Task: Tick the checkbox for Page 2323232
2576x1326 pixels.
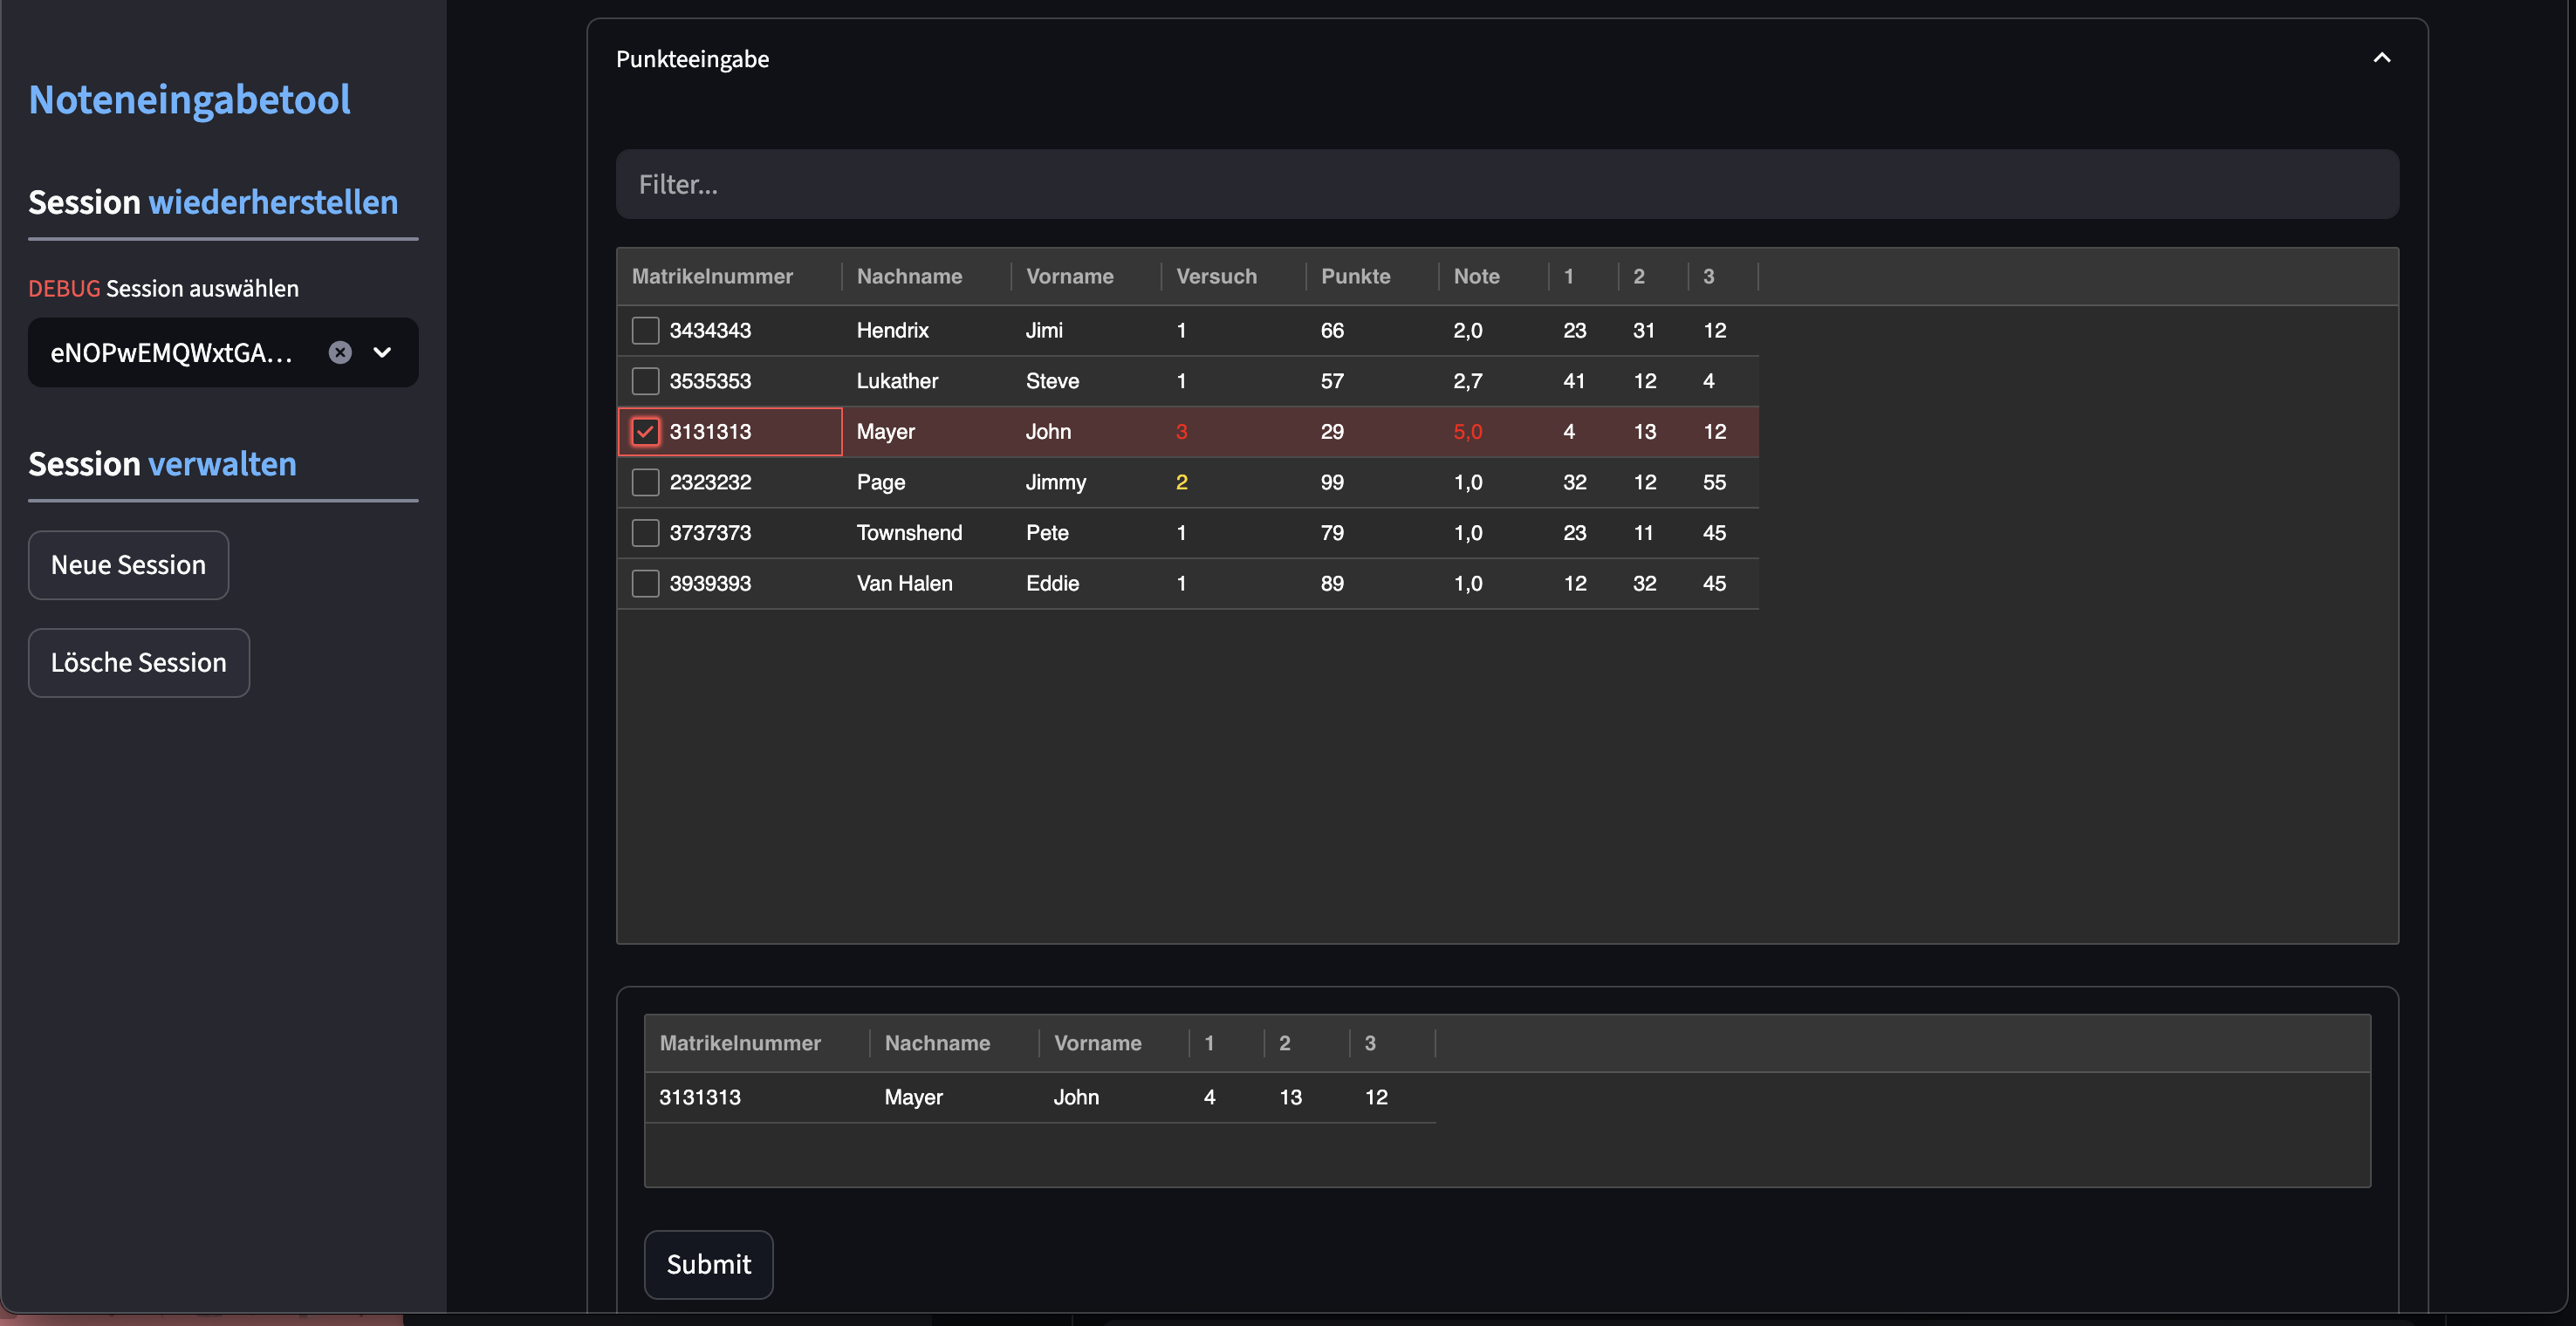Action: pos(645,482)
